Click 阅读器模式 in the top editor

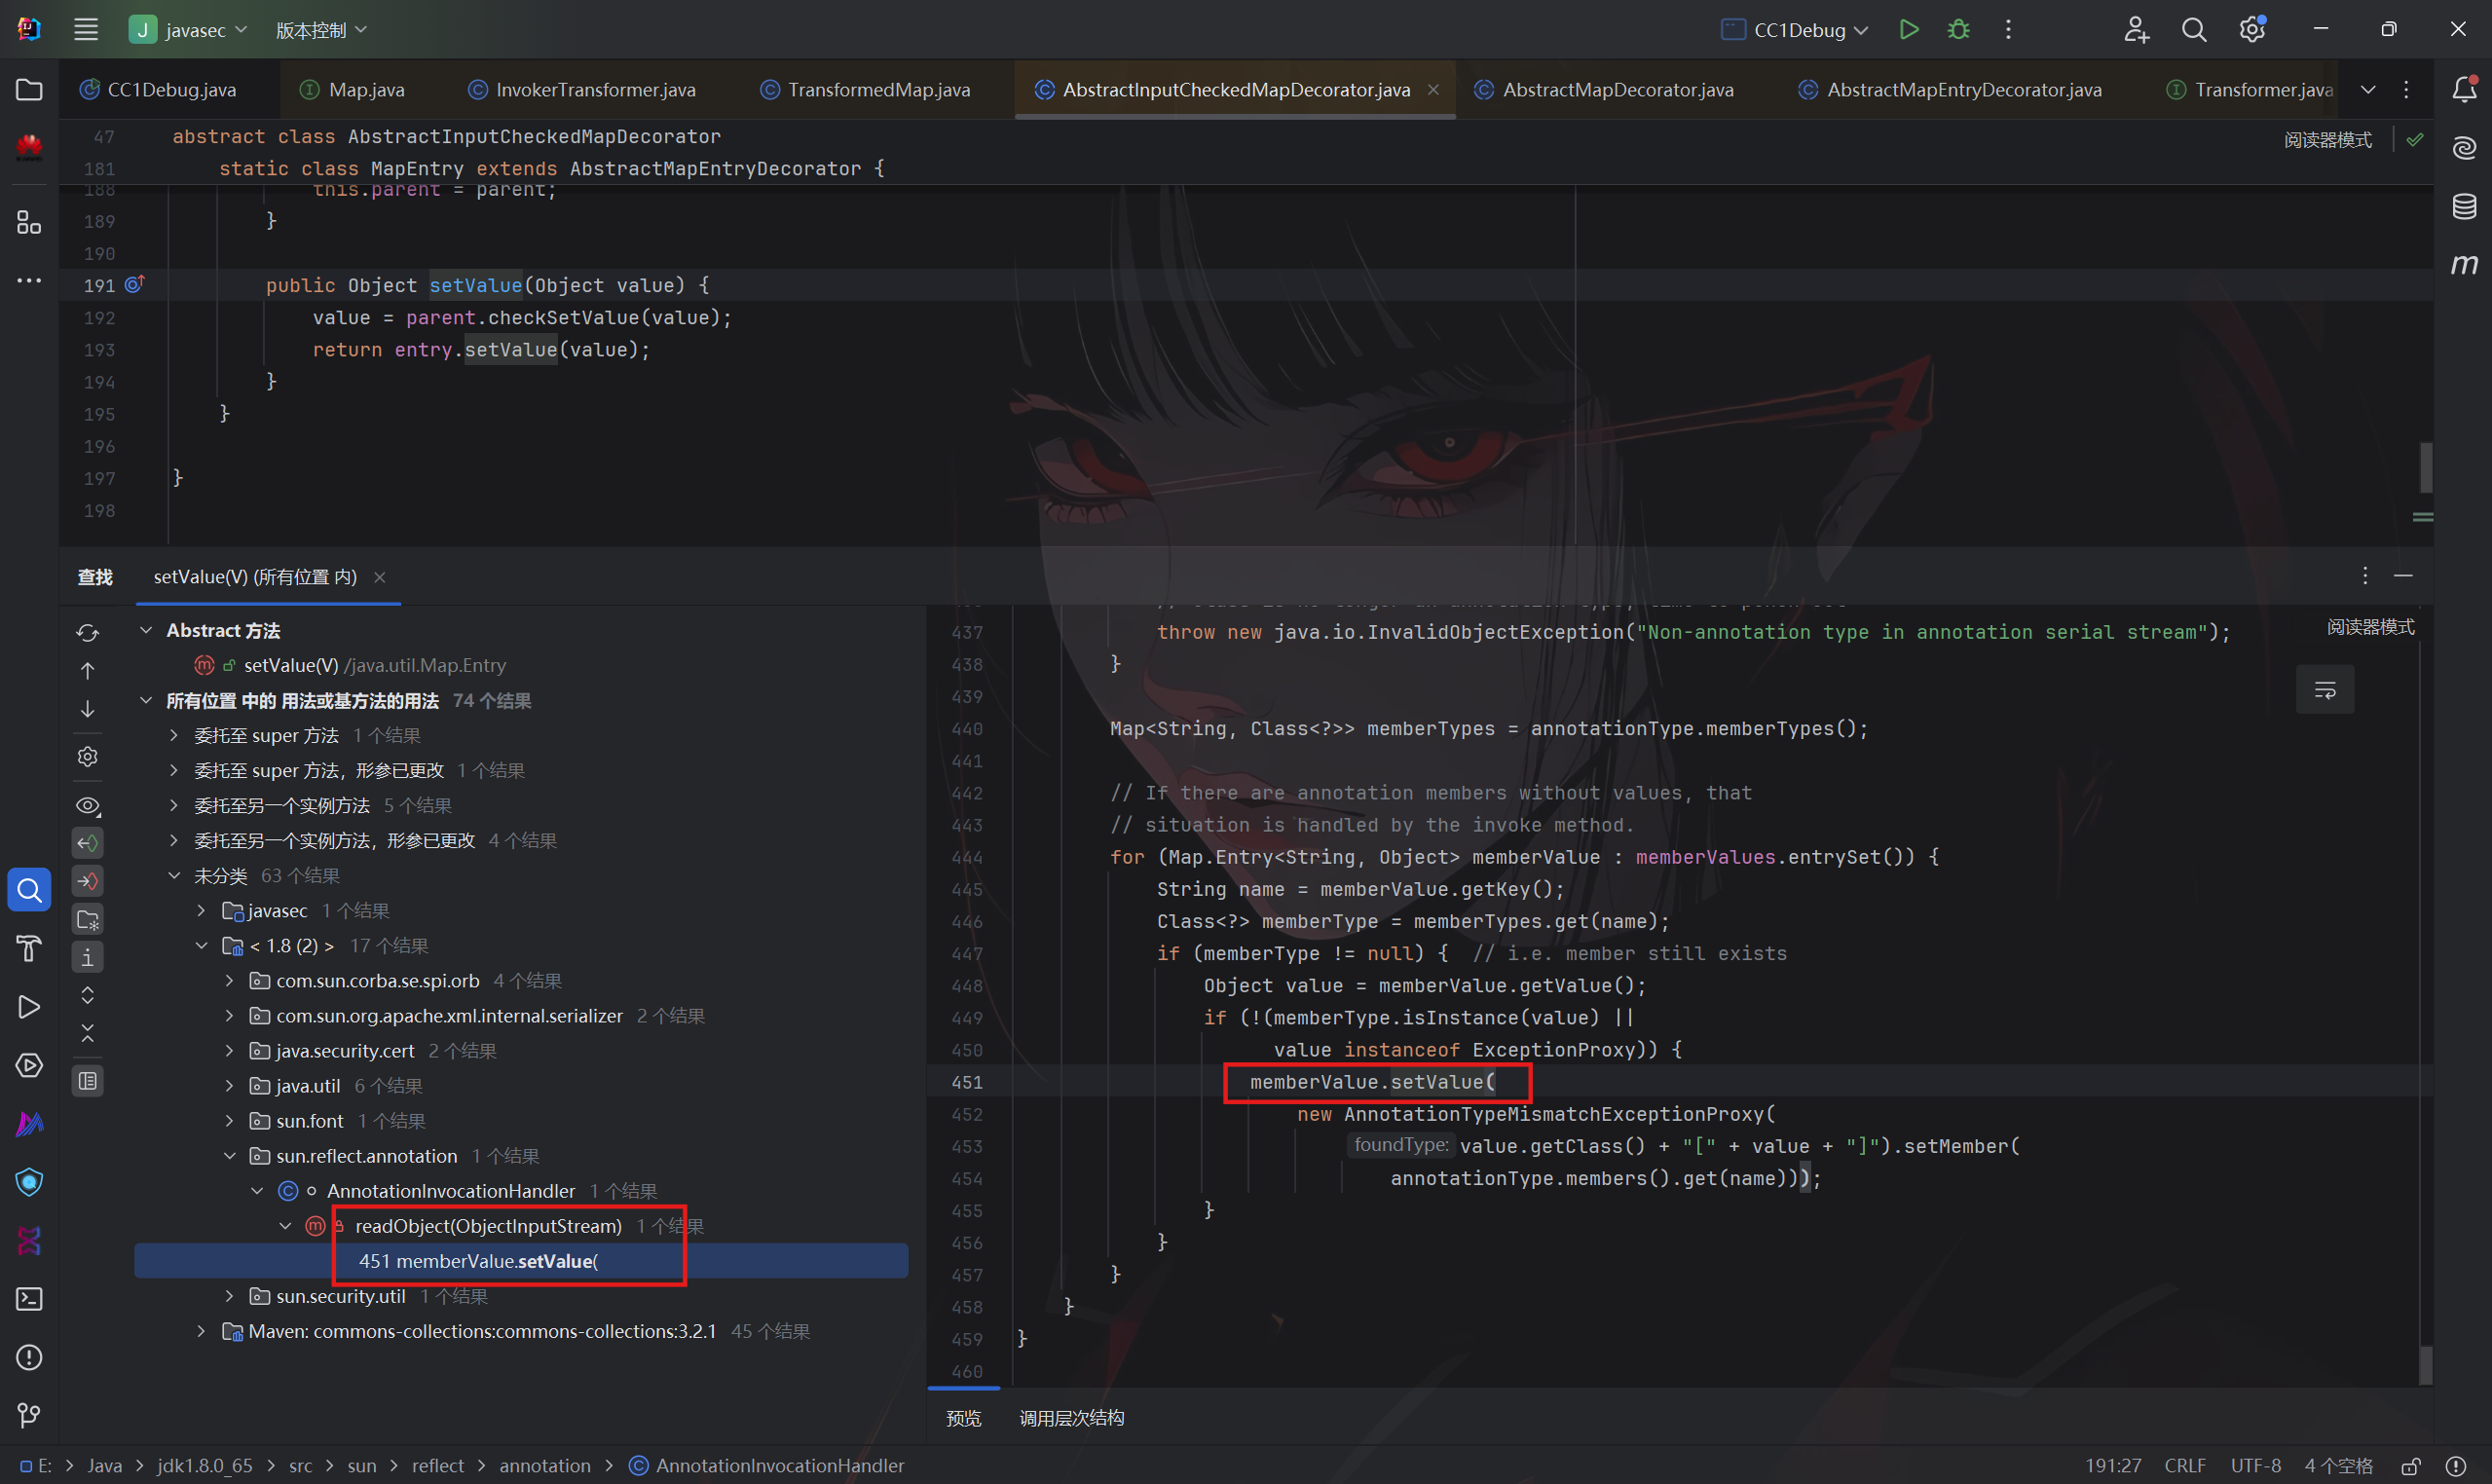coord(2327,140)
